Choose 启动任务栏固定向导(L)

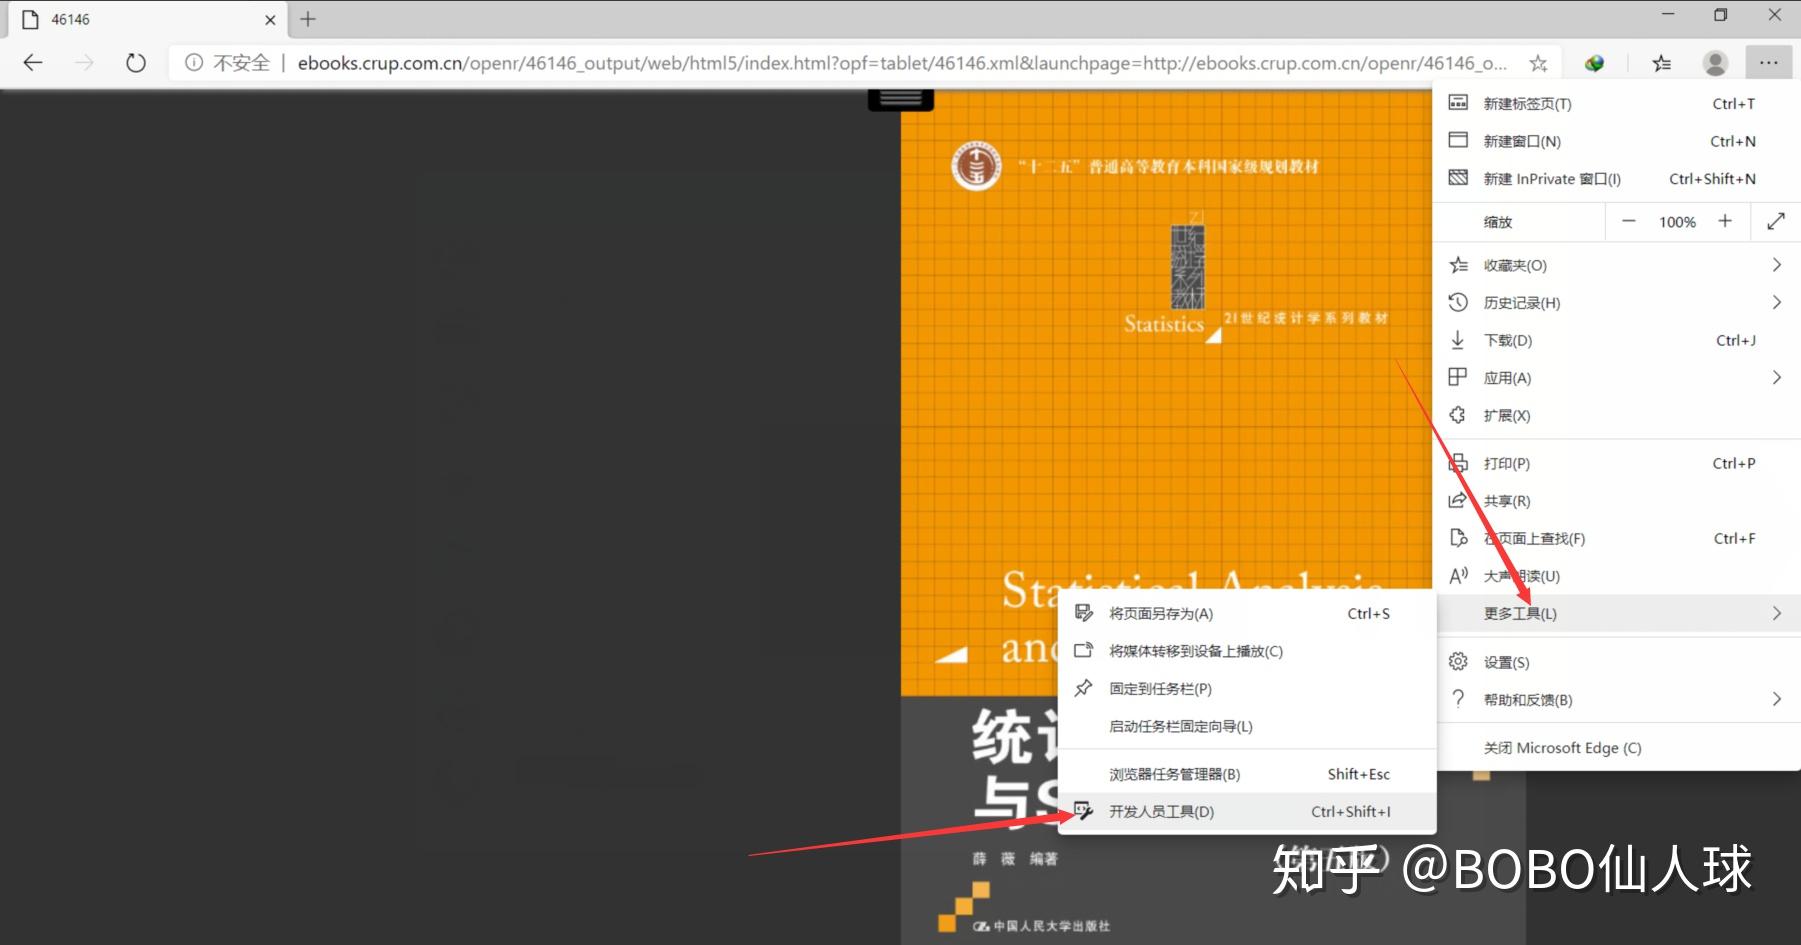click(1247, 726)
